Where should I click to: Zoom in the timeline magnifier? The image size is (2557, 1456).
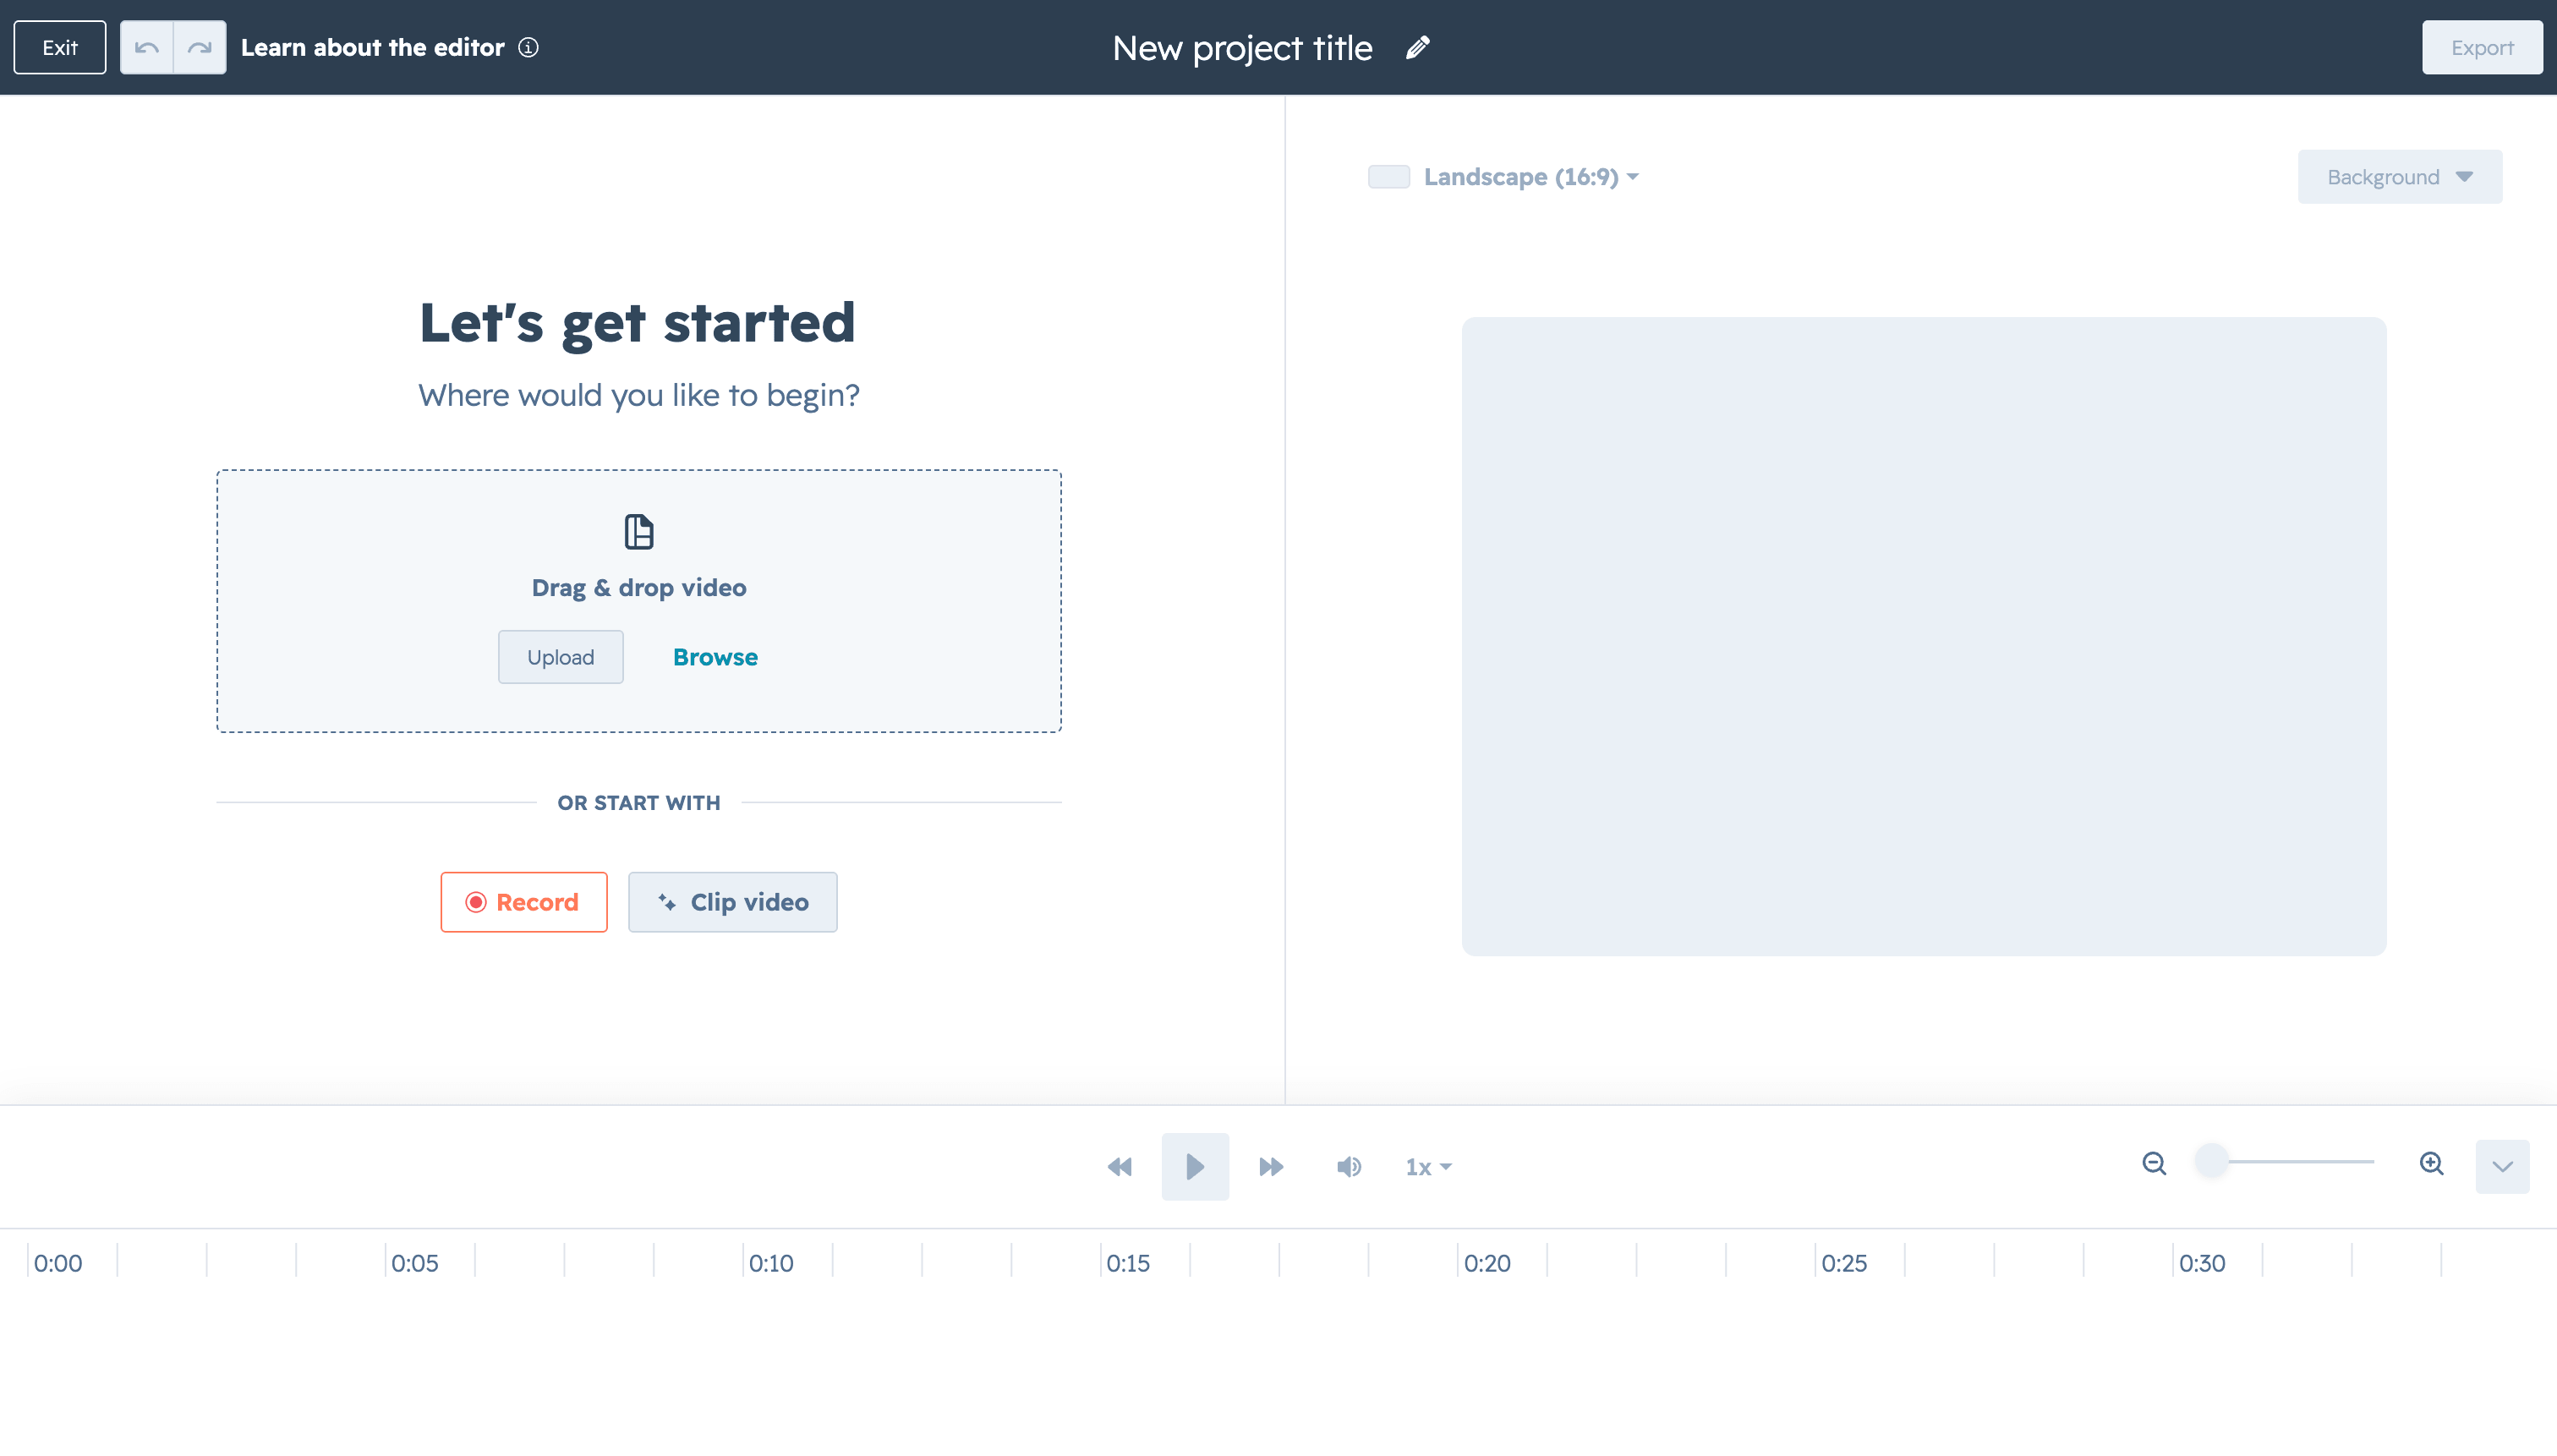2432,1164
